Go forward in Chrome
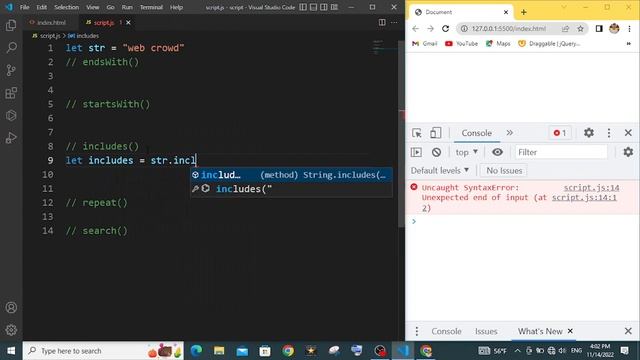The width and height of the screenshot is (640, 360). pyautogui.click(x=430, y=29)
